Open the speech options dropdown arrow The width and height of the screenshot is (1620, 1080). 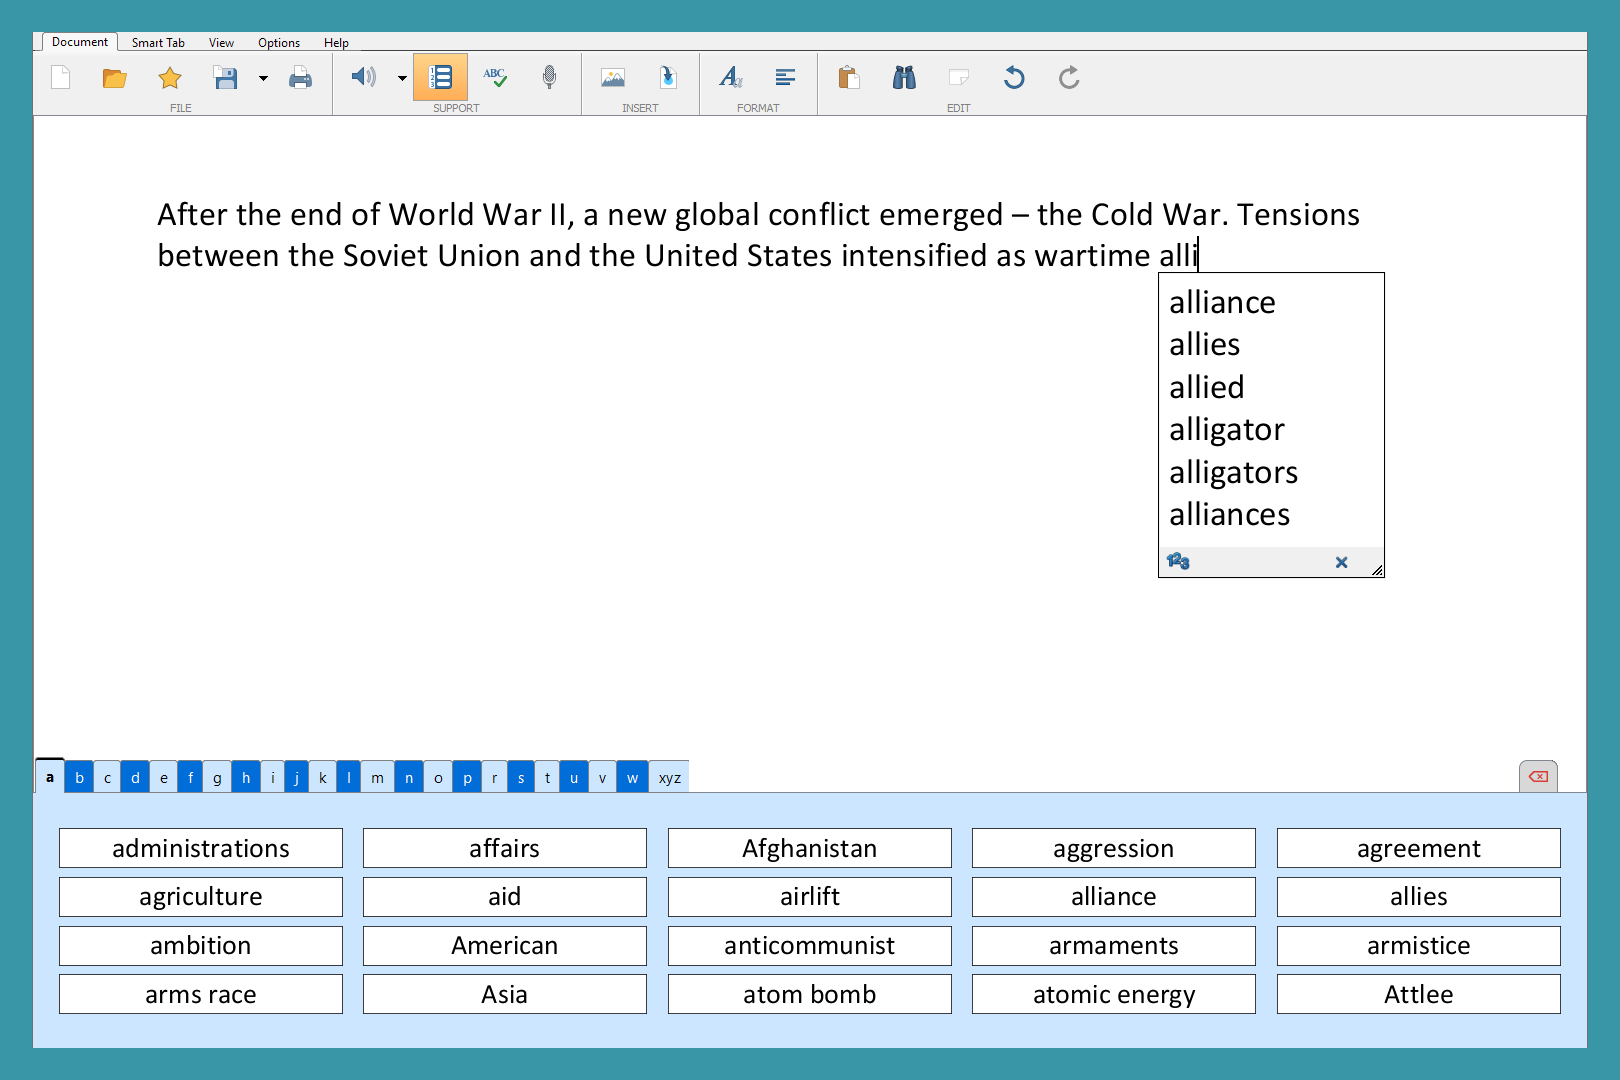(x=402, y=78)
